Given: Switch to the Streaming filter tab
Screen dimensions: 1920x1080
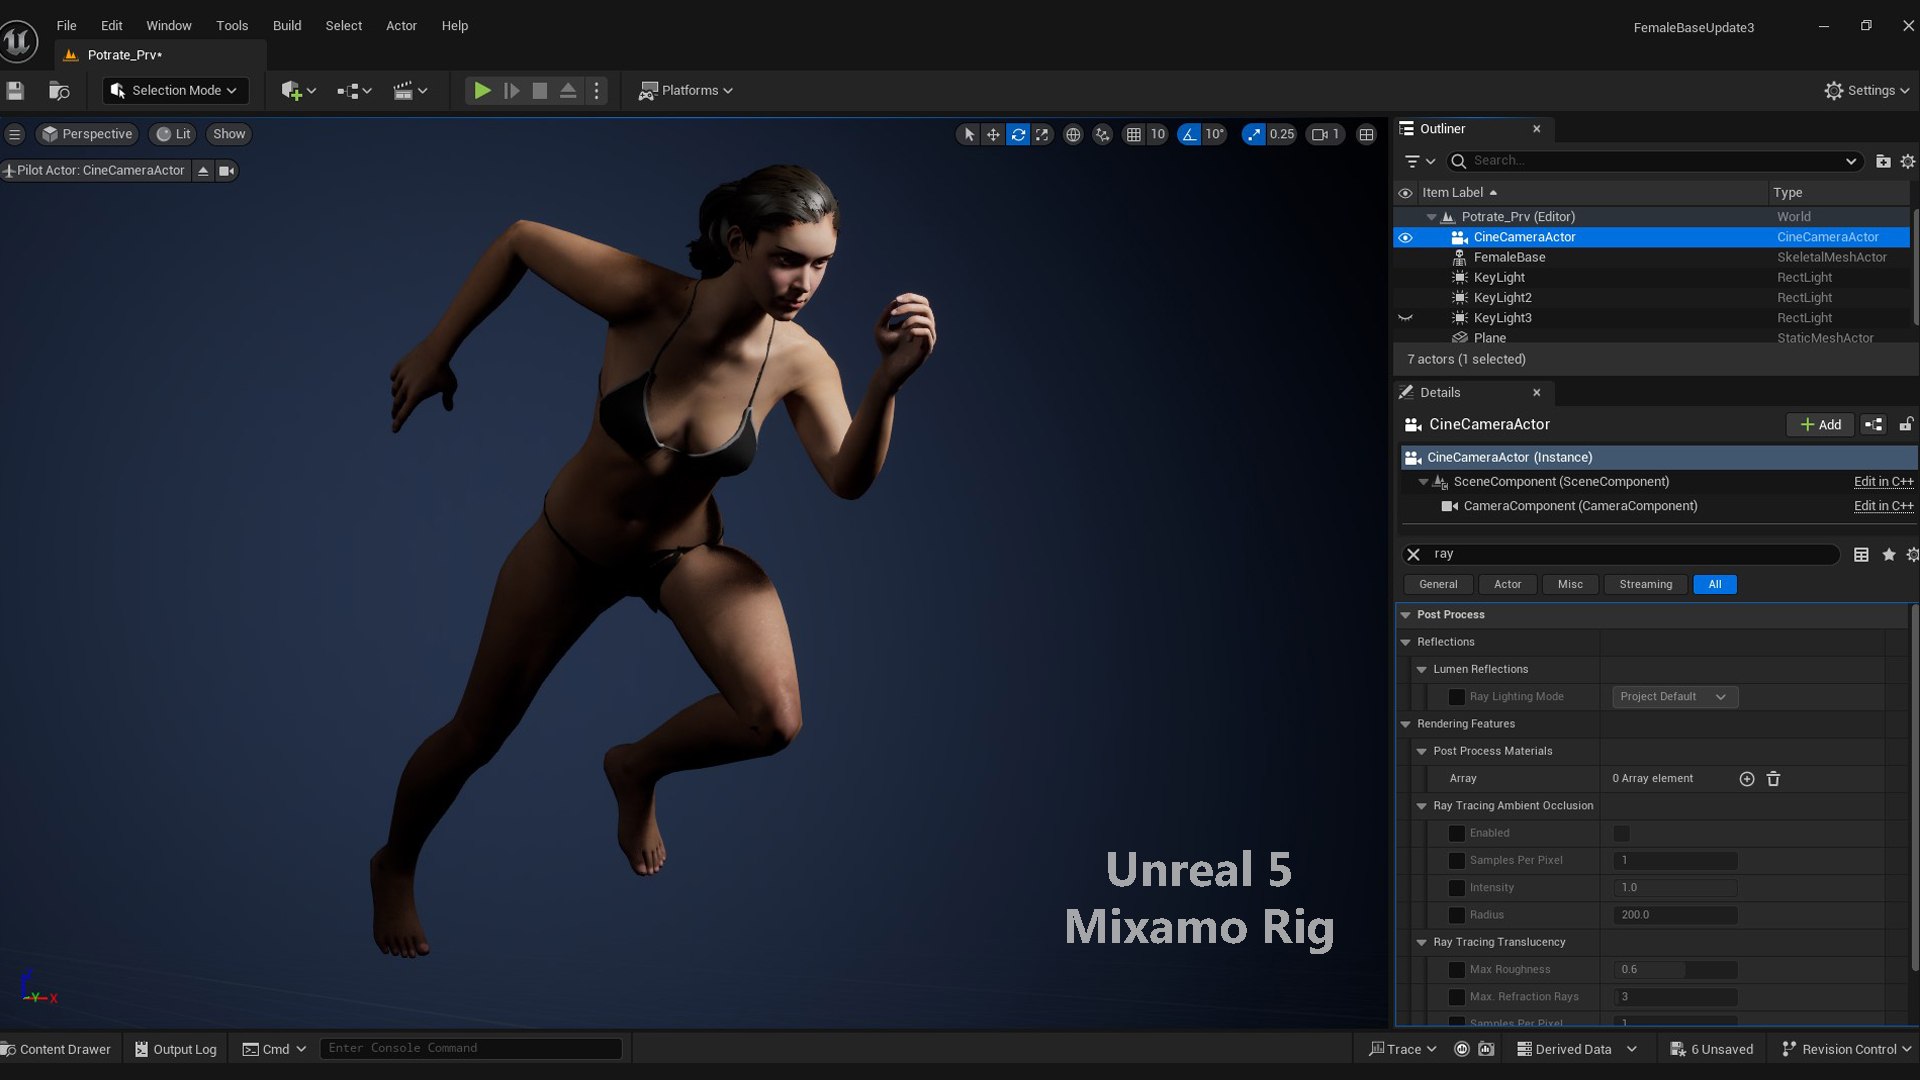Looking at the screenshot, I should 1645,585.
